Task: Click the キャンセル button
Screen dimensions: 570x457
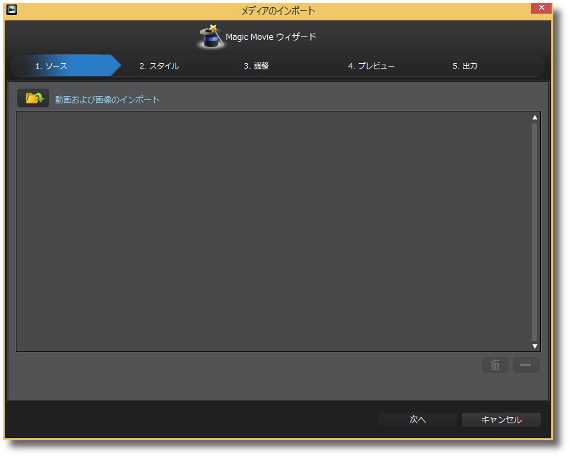Action: 501,420
